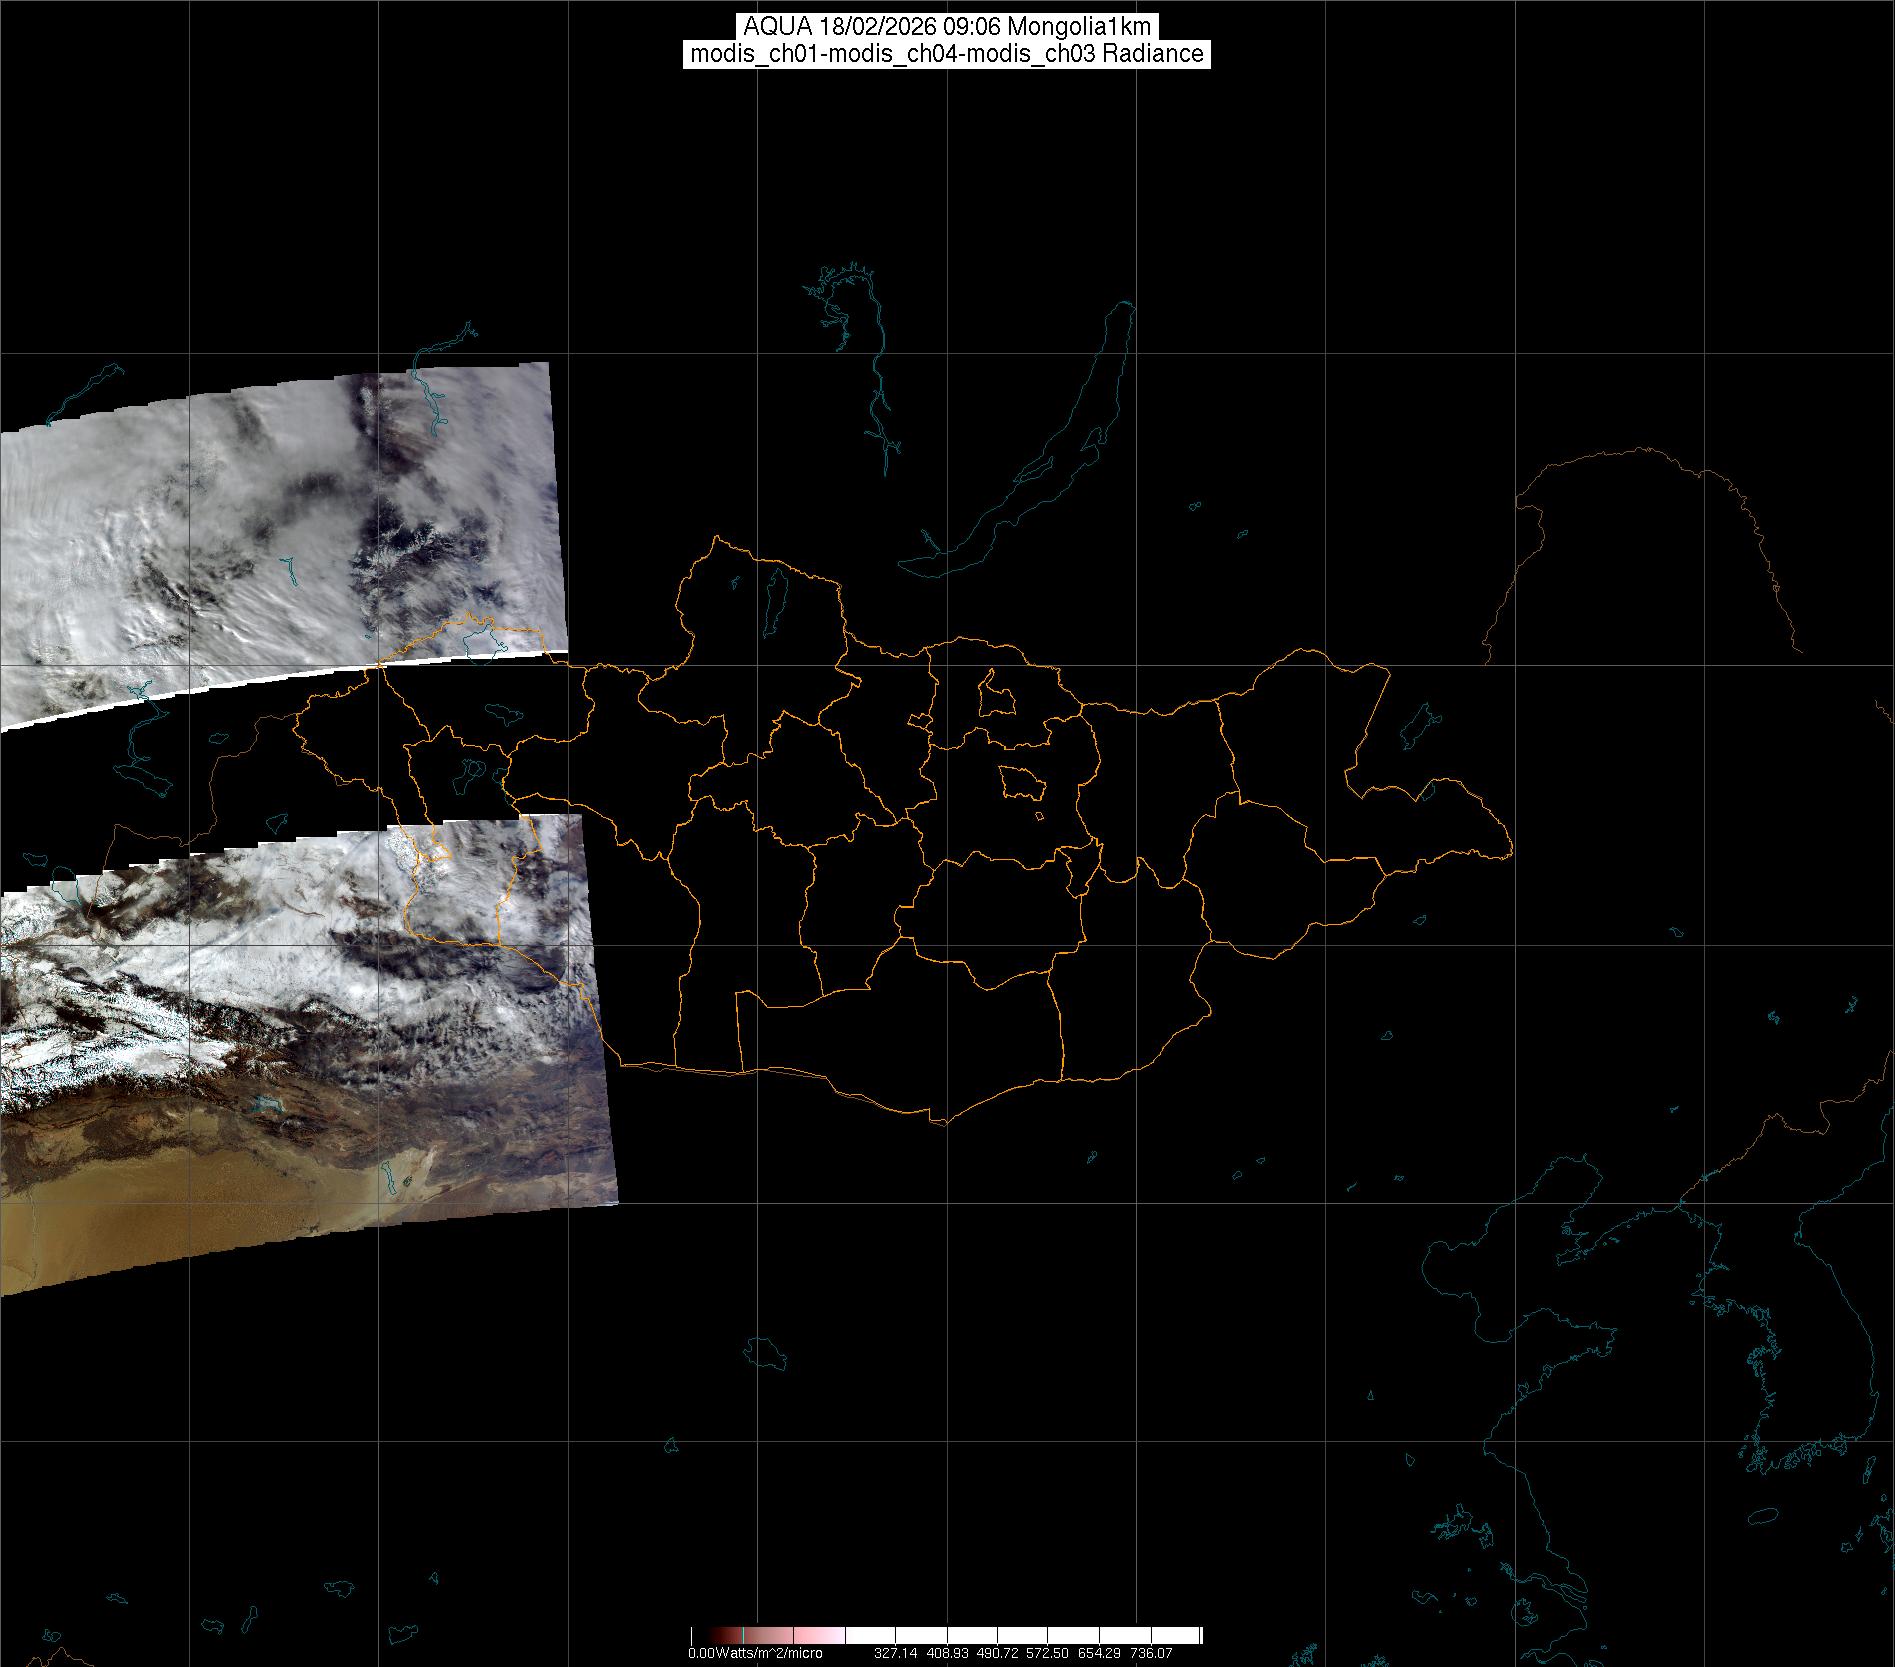This screenshot has height=1667, width=1895.
Task: Click the modis_ch01-modis_ch04-modis_ch03 Radiance label
Action: tap(946, 54)
